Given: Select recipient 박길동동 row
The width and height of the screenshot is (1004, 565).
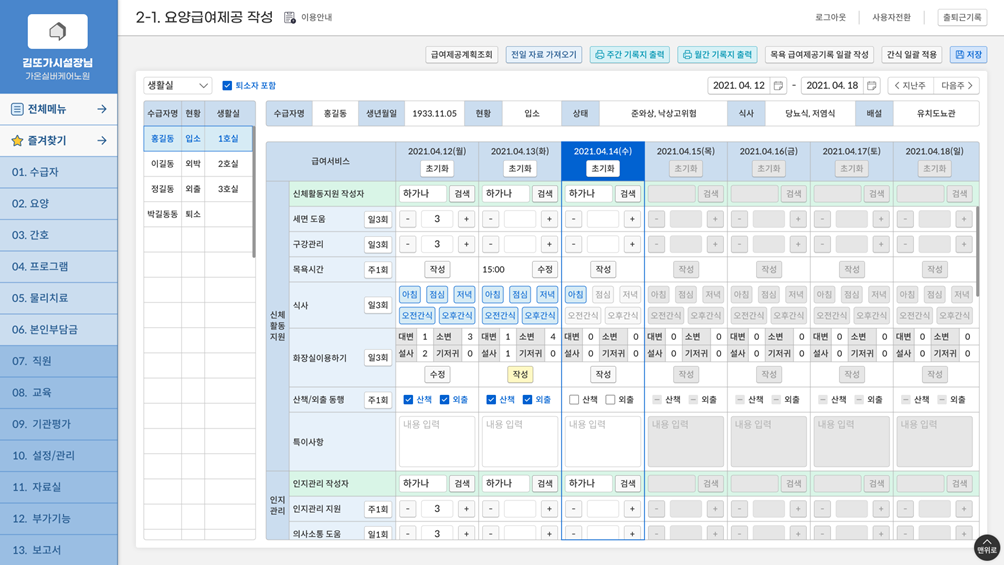Looking at the screenshot, I should 198,214.
